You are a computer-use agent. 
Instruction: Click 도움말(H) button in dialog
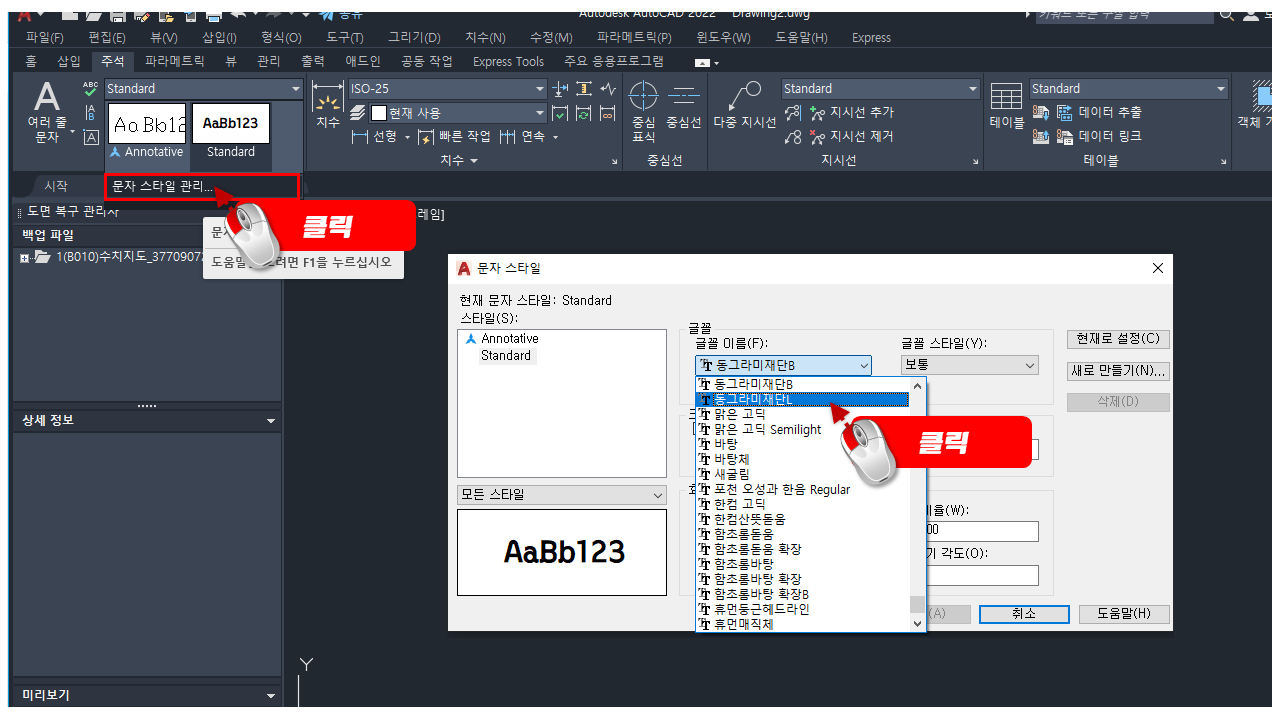(1124, 614)
